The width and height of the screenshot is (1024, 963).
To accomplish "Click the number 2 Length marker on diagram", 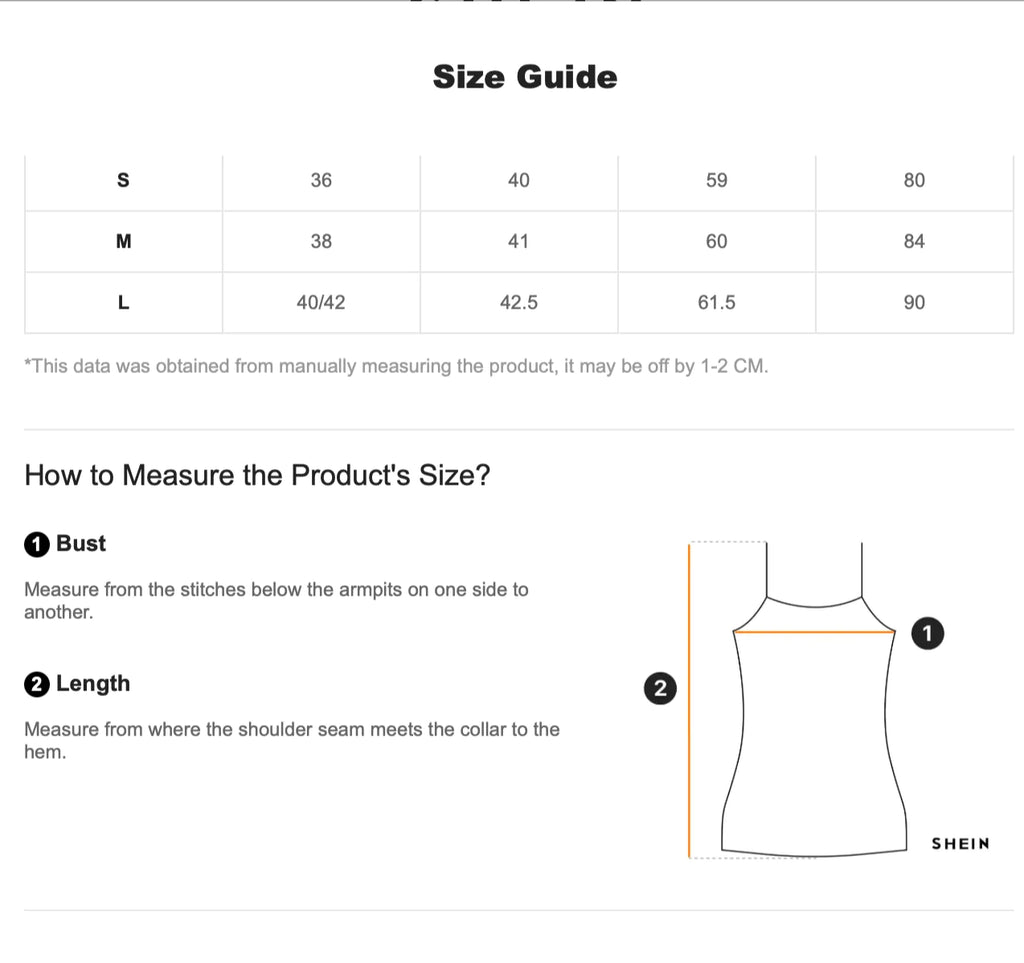I will pos(659,688).
